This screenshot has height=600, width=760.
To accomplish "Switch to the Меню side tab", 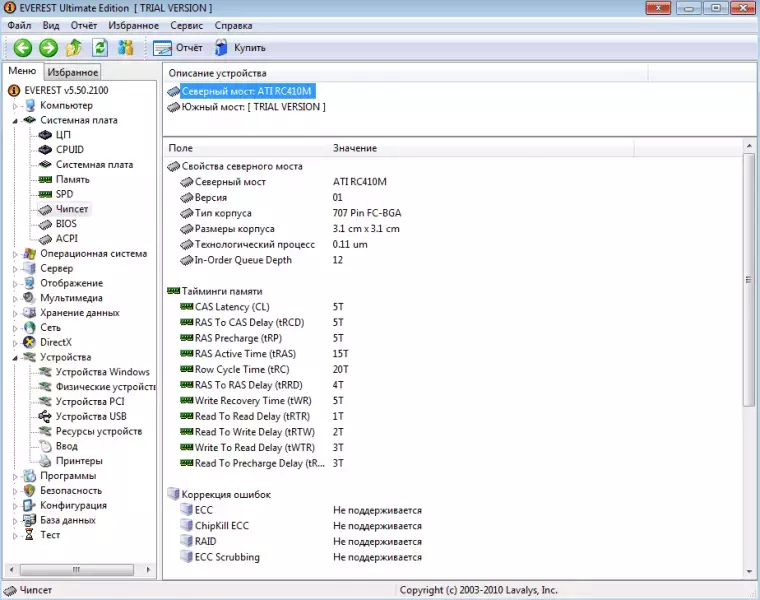I will coord(22,71).
